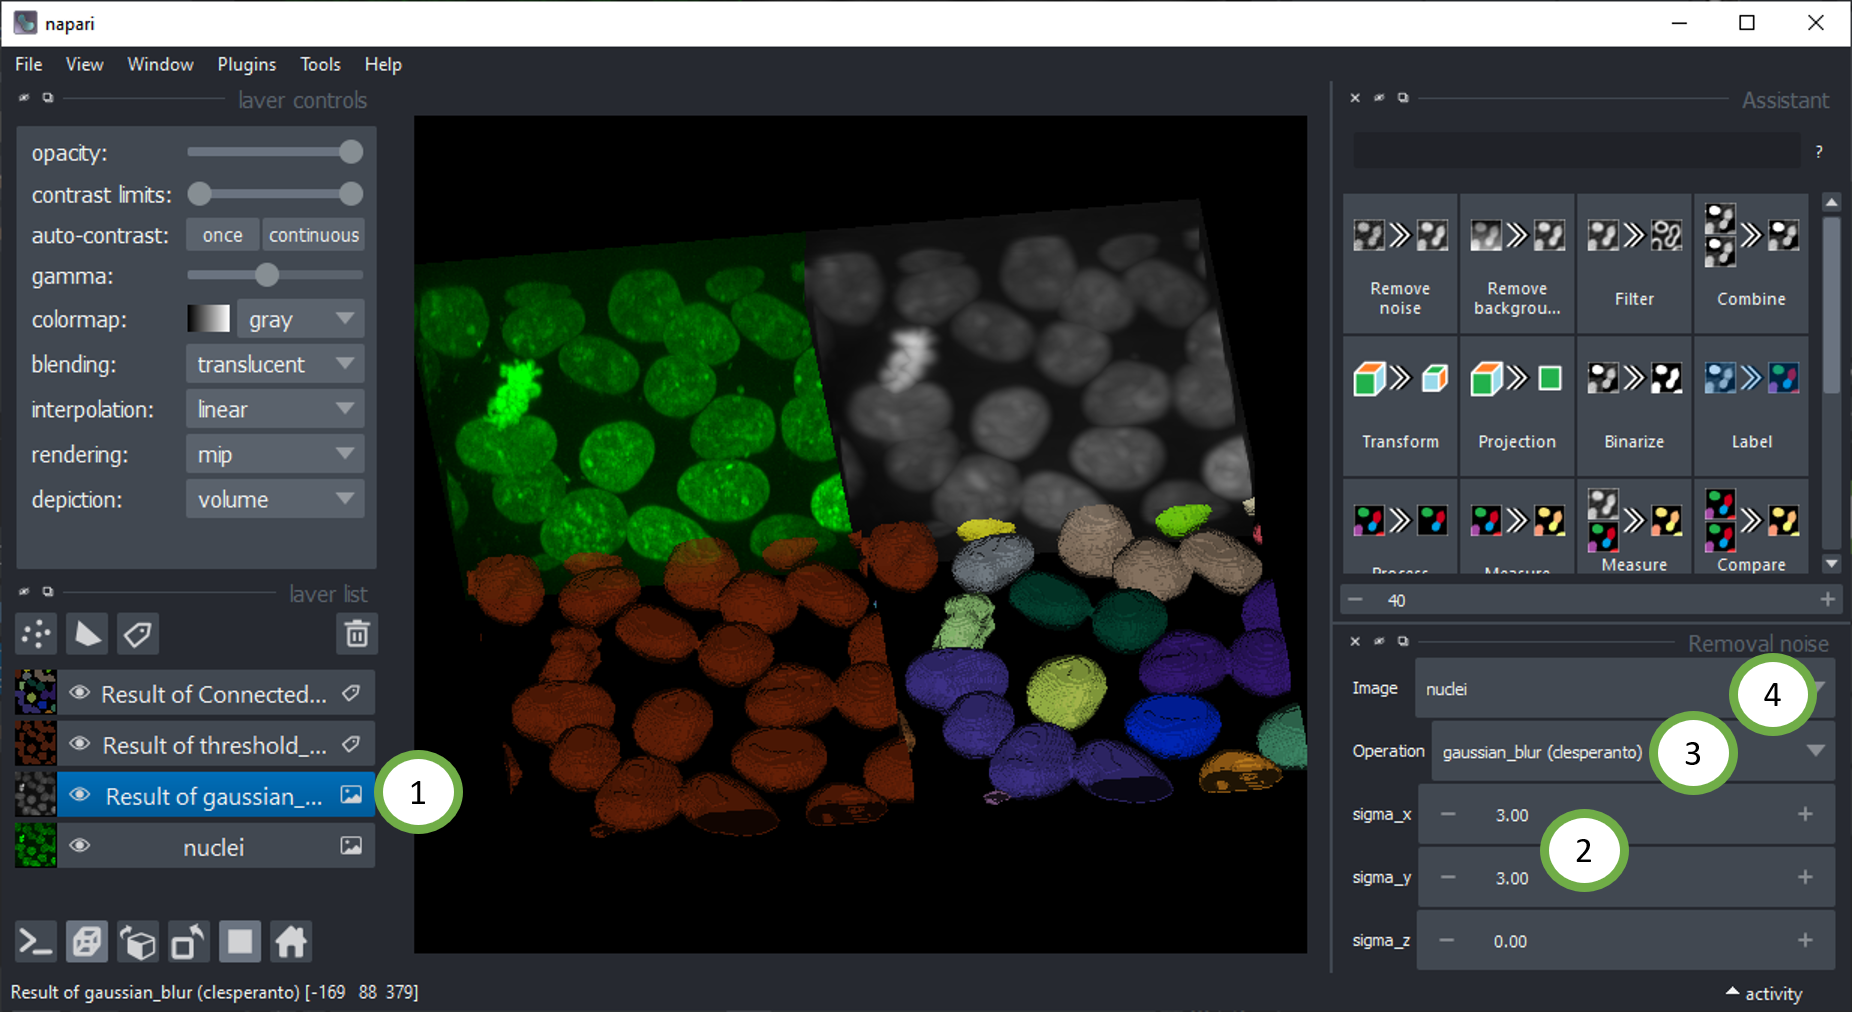Hide the nuclei layer

click(x=80, y=847)
